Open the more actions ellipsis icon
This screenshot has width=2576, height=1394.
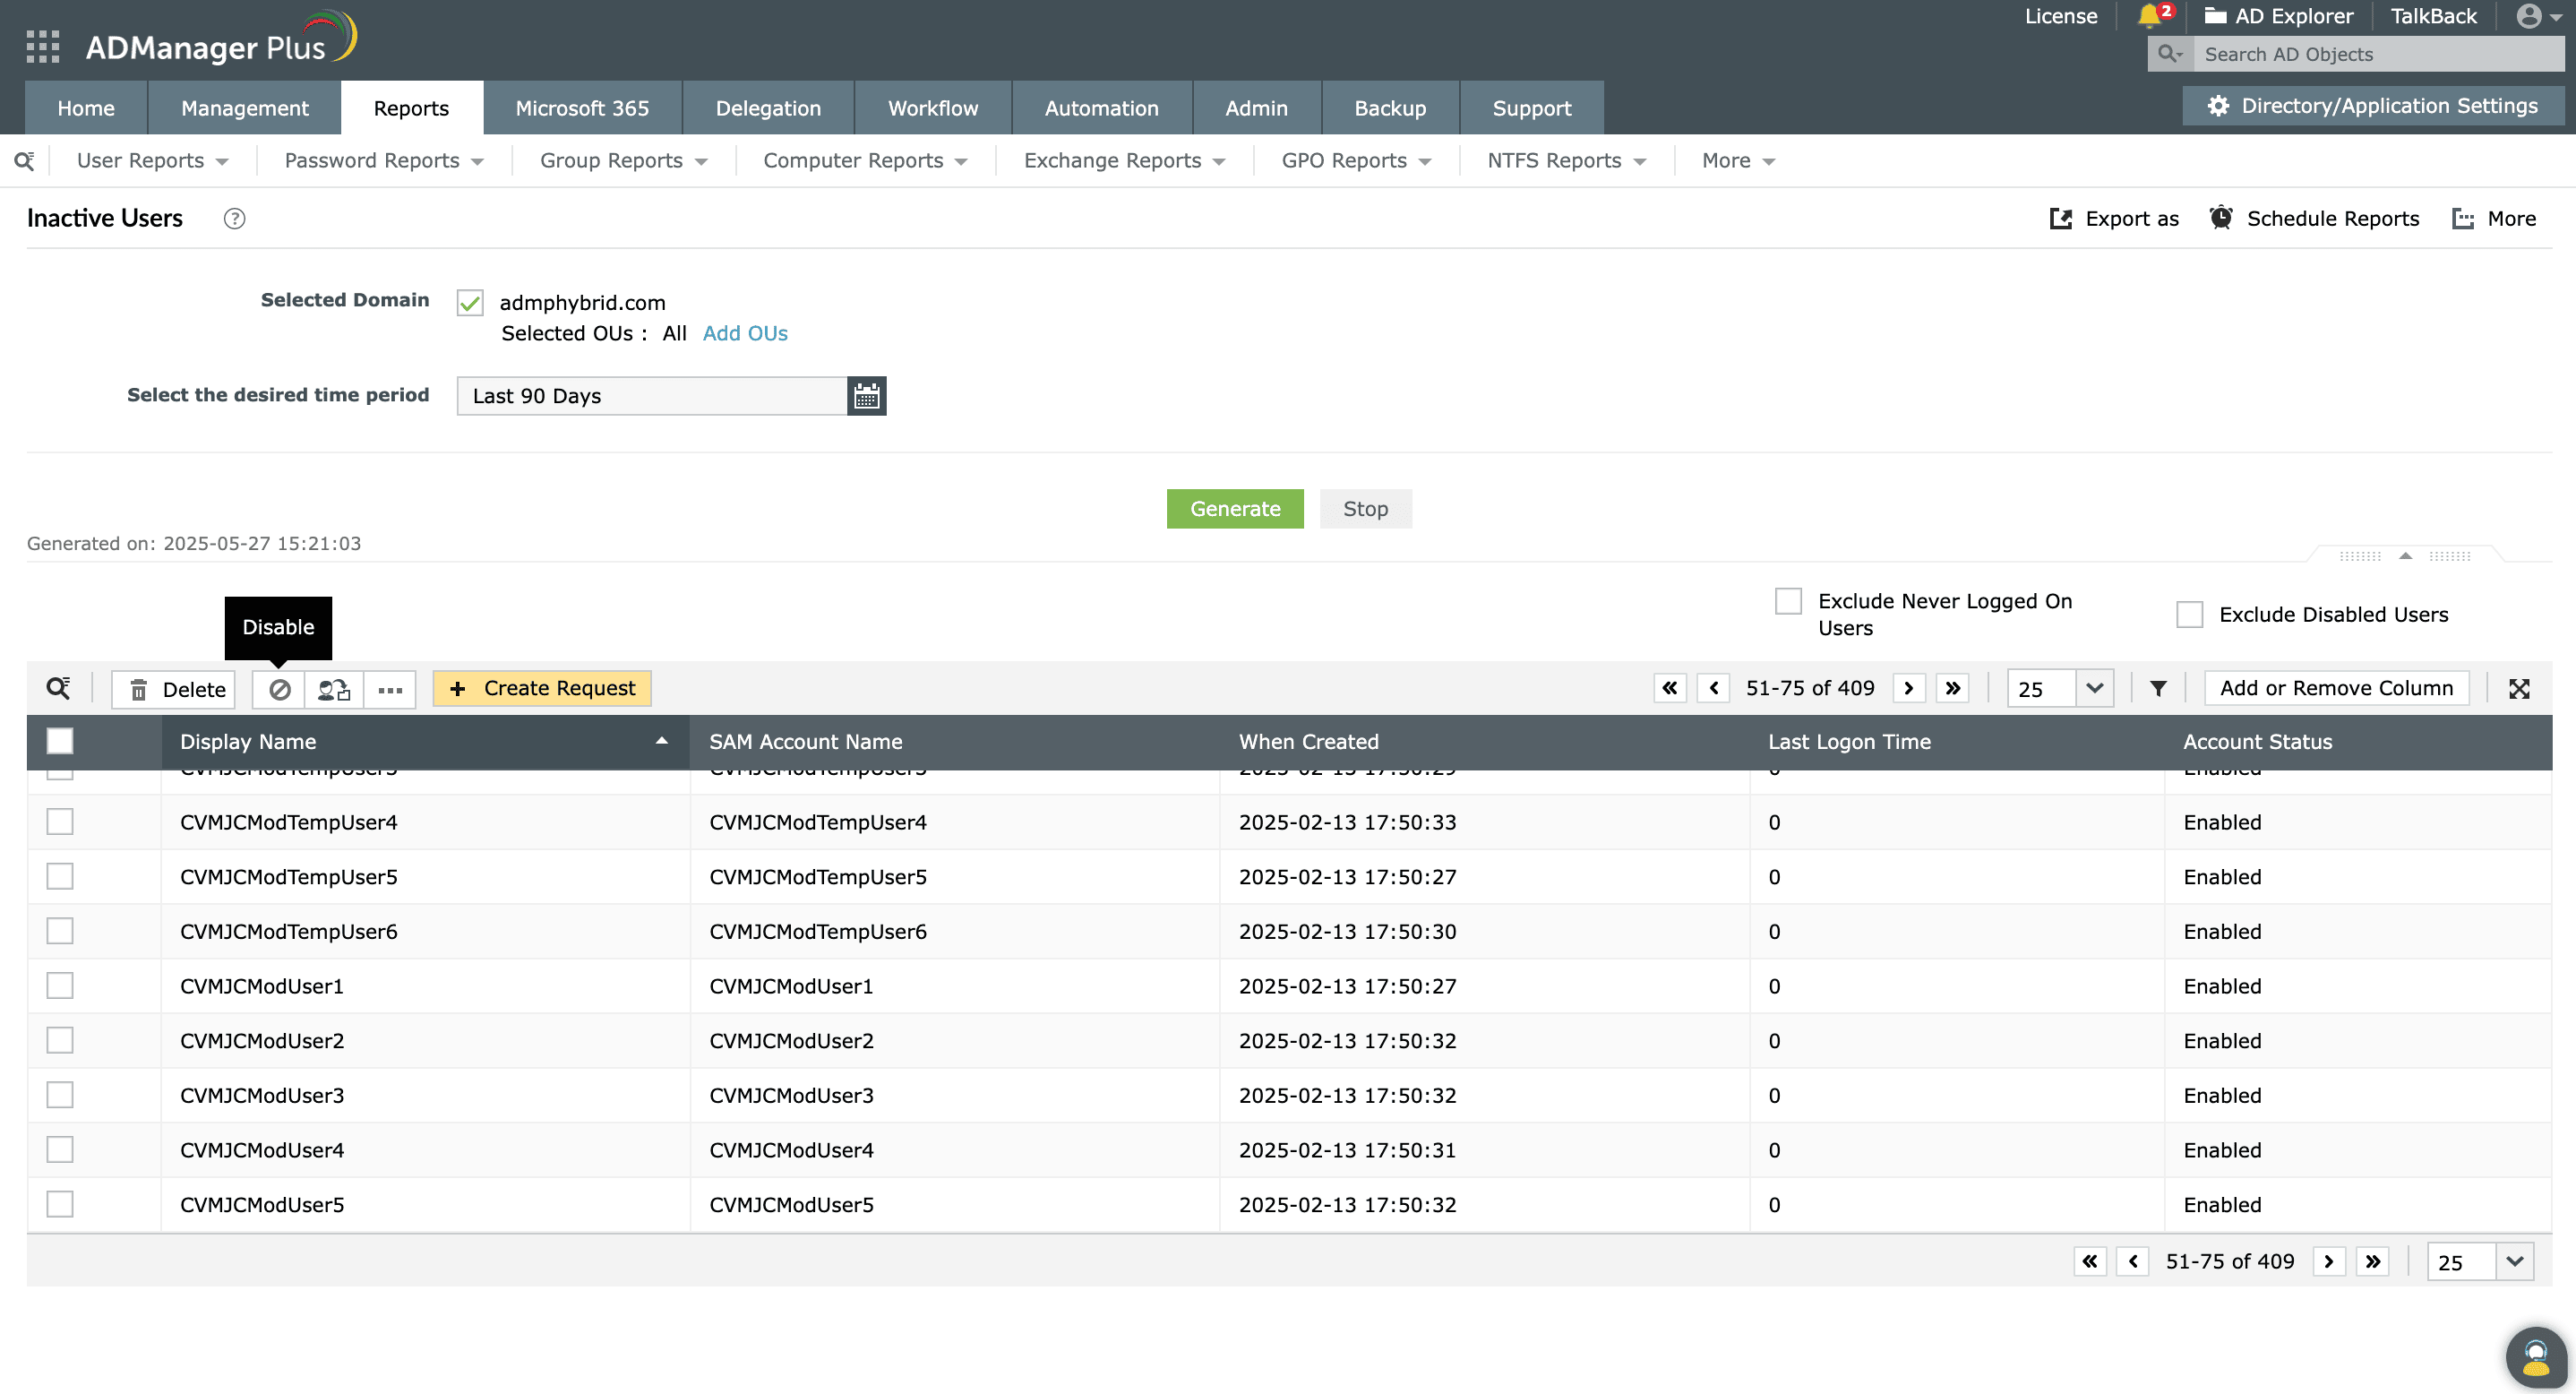point(390,689)
